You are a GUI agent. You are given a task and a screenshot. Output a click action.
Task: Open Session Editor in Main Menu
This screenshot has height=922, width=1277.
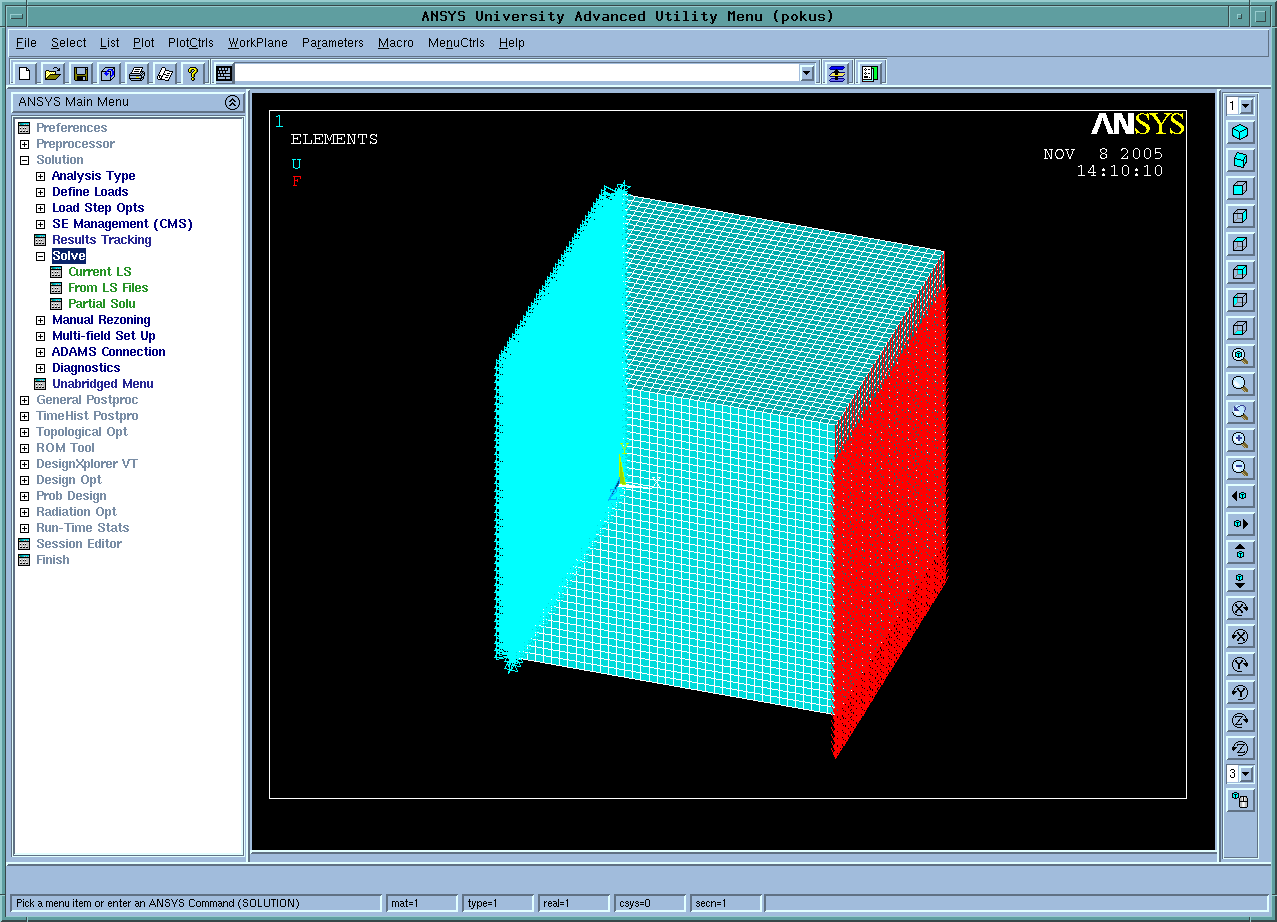coord(79,544)
